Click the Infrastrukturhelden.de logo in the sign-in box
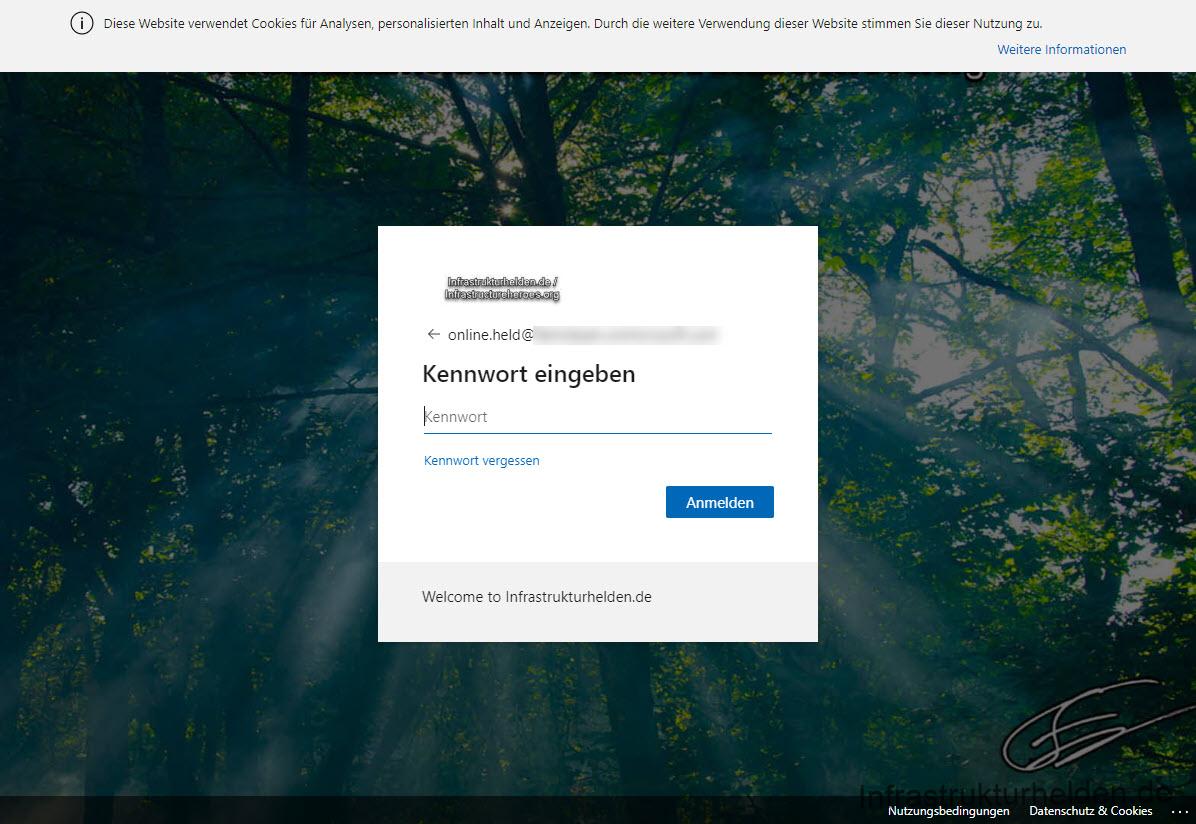This screenshot has height=824, width=1196. click(x=502, y=288)
